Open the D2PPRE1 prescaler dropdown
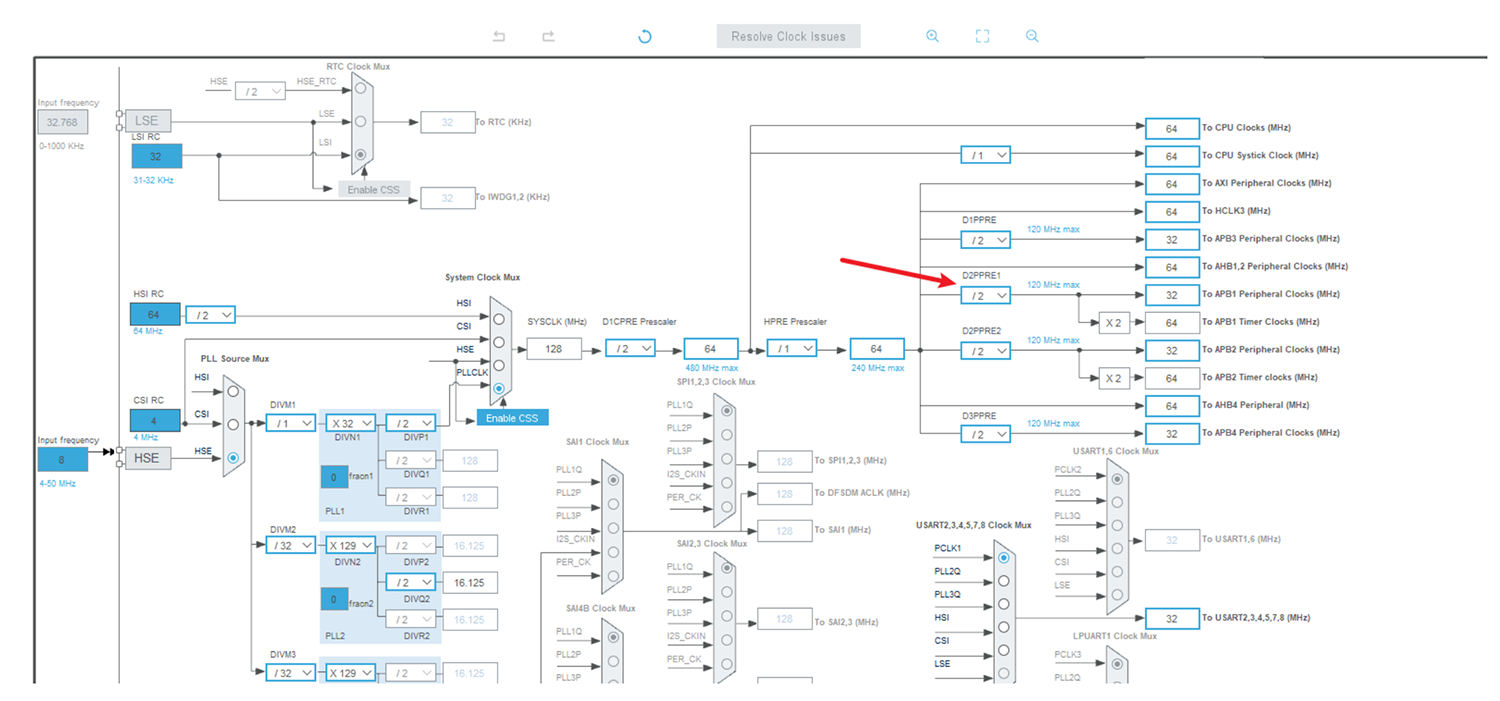 [x=985, y=295]
